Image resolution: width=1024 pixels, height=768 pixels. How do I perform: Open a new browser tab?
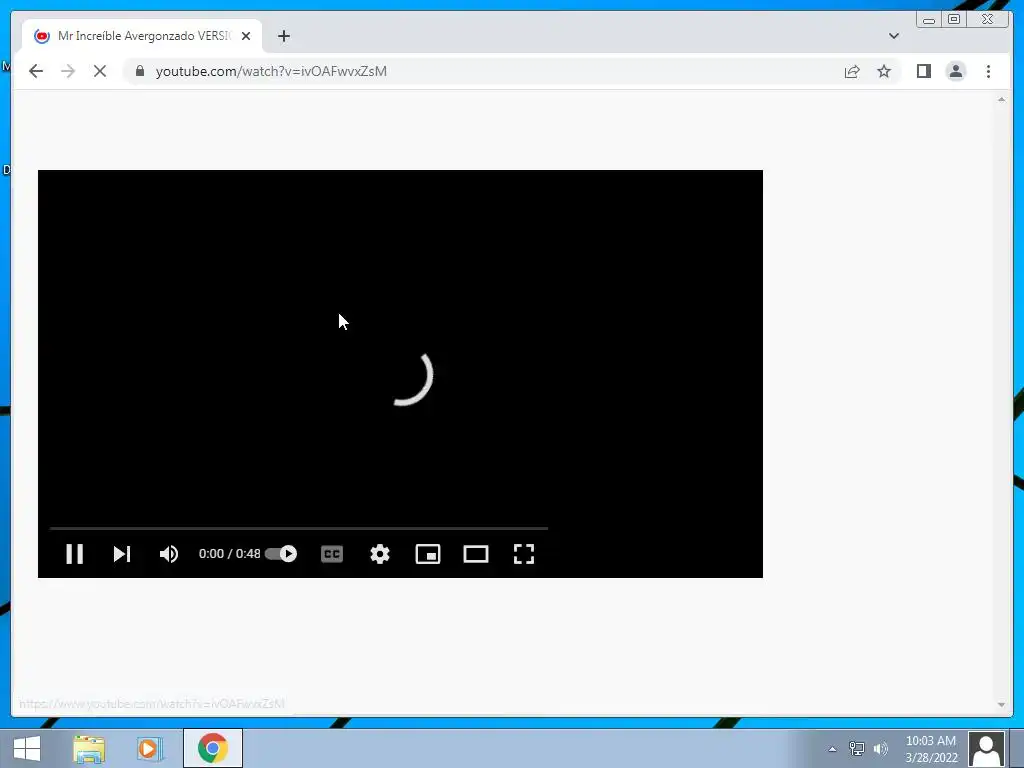click(x=283, y=36)
